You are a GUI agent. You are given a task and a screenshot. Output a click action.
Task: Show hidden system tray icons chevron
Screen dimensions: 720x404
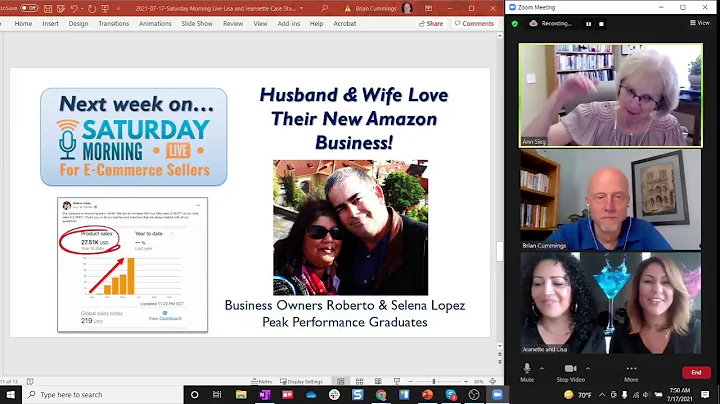tap(602, 394)
